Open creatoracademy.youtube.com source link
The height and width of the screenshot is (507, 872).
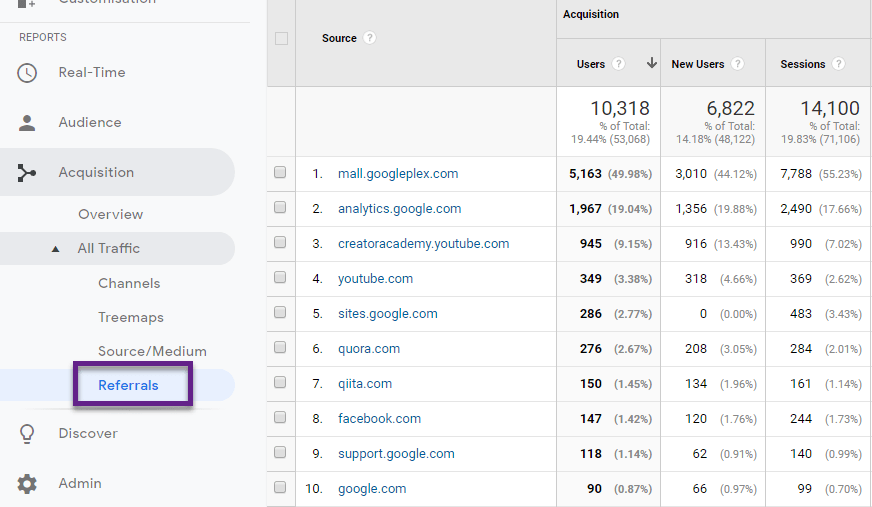[423, 243]
